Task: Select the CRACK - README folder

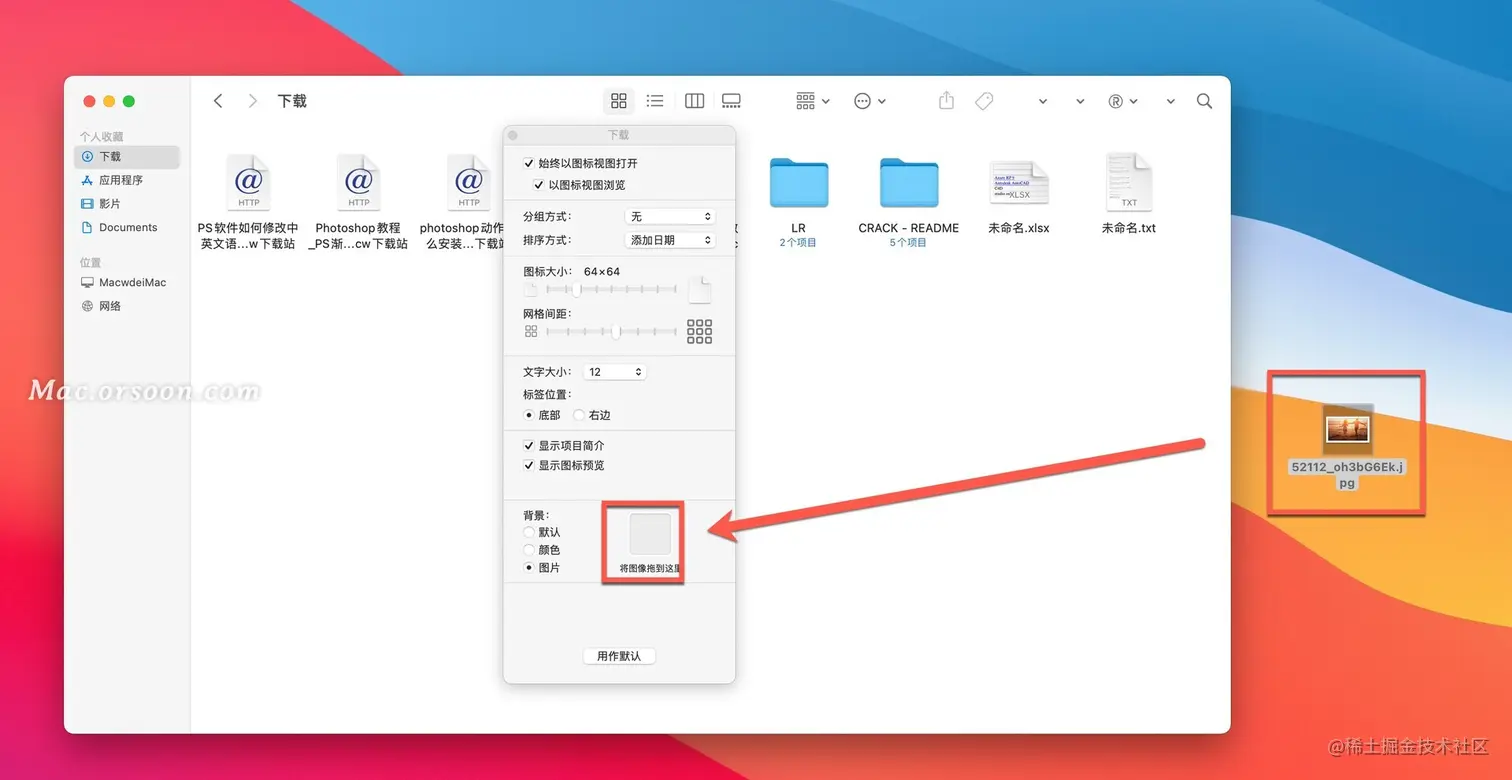Action: pos(908,185)
